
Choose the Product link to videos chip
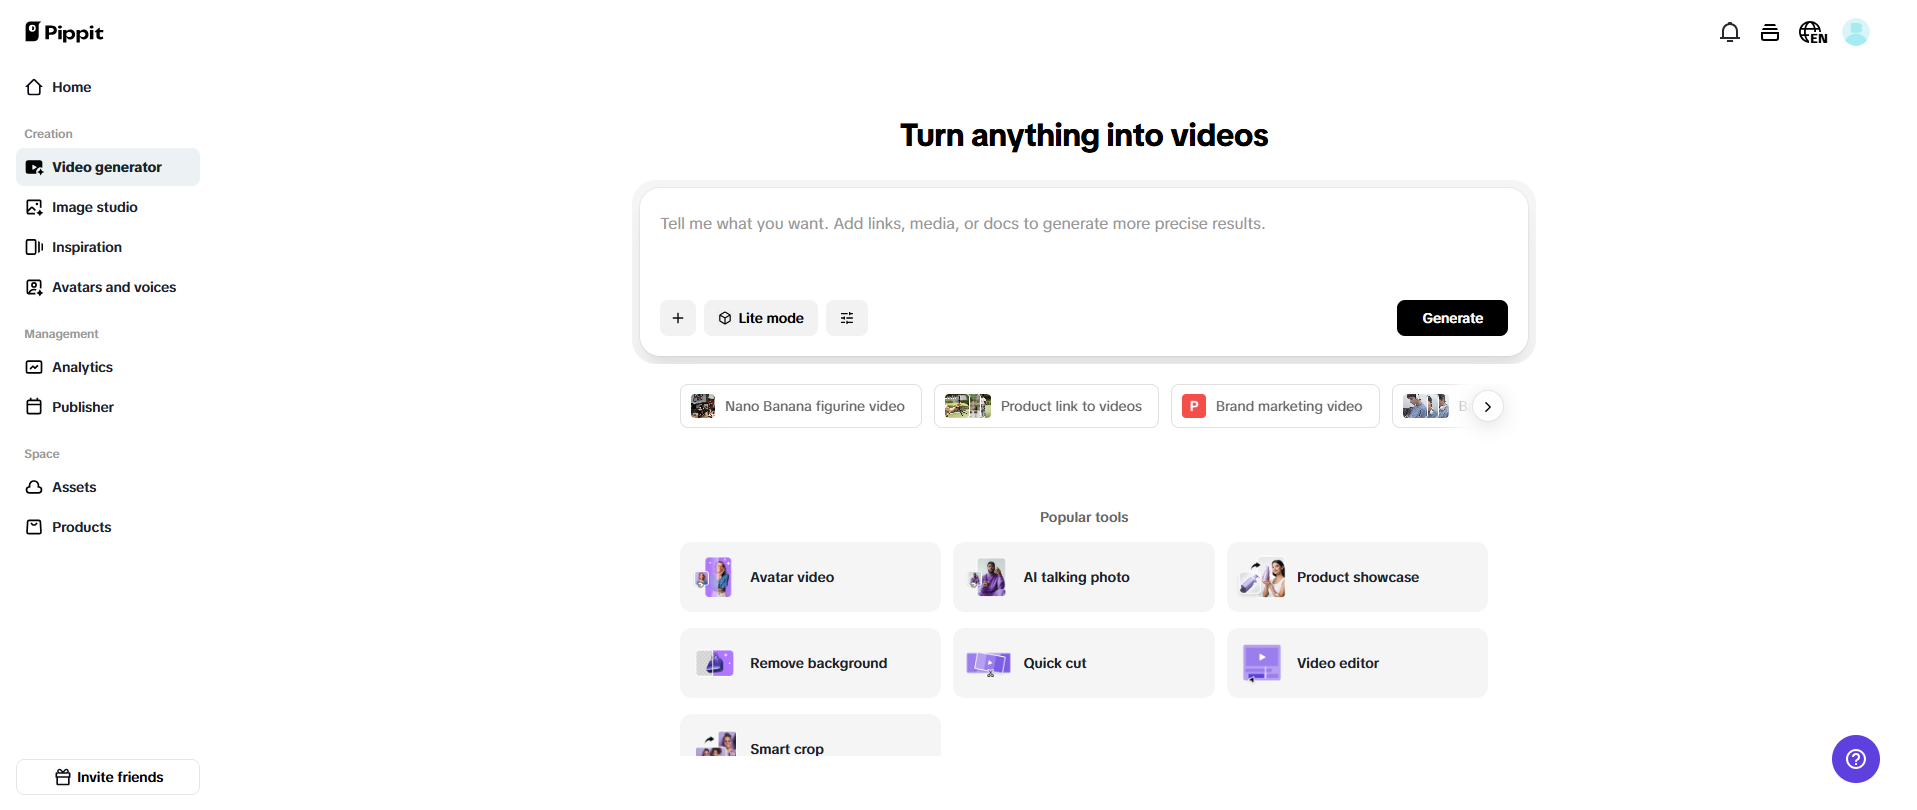click(x=1046, y=406)
